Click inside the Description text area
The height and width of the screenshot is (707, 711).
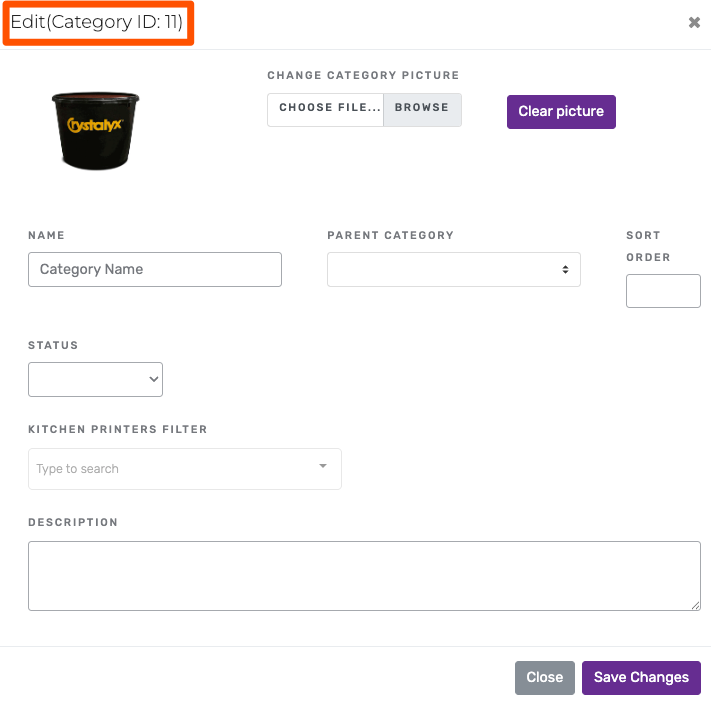[x=364, y=575]
